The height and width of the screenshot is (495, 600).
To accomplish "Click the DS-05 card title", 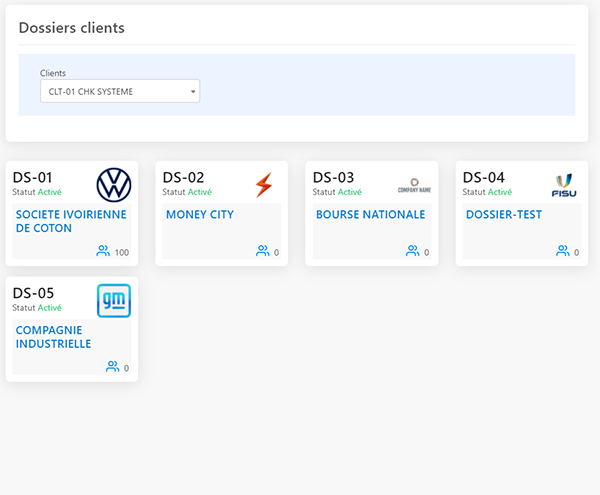I will (33, 293).
